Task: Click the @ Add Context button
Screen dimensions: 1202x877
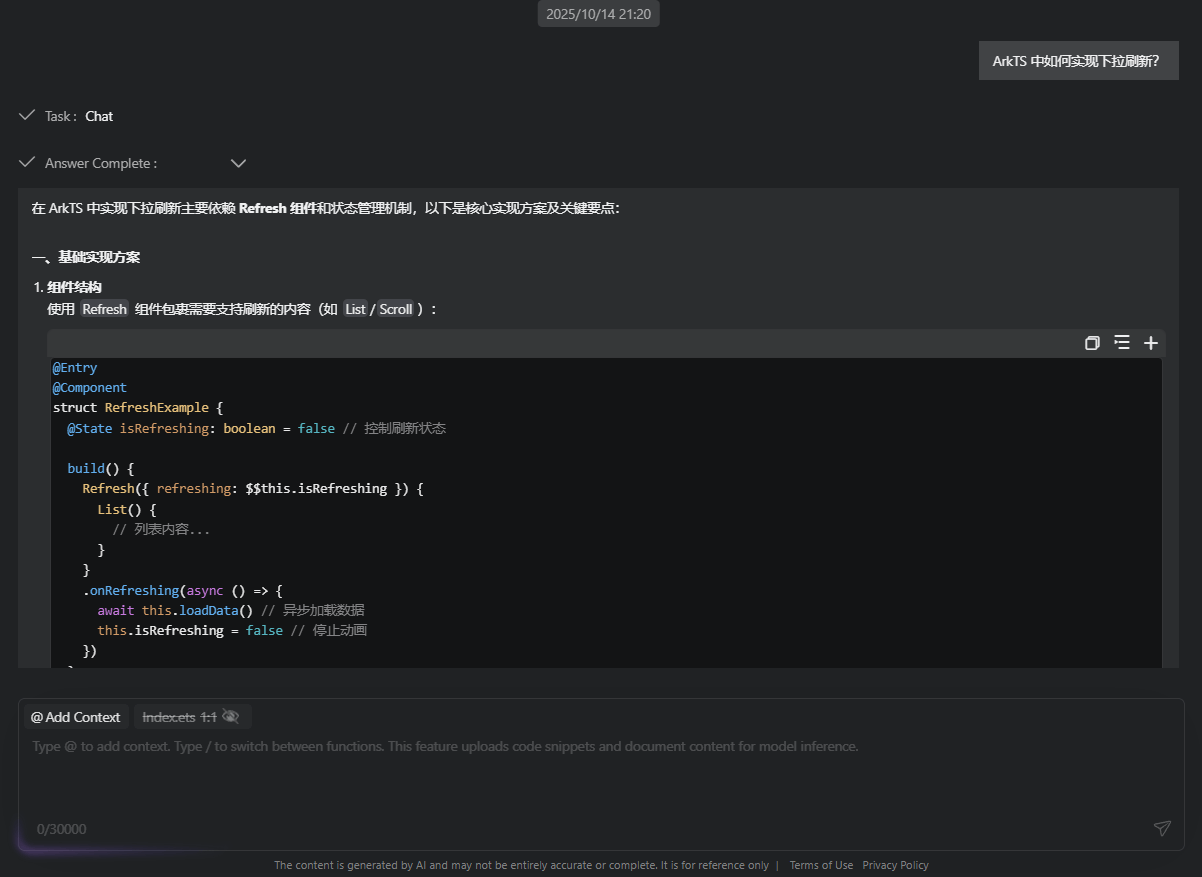Action: pyautogui.click(x=76, y=717)
